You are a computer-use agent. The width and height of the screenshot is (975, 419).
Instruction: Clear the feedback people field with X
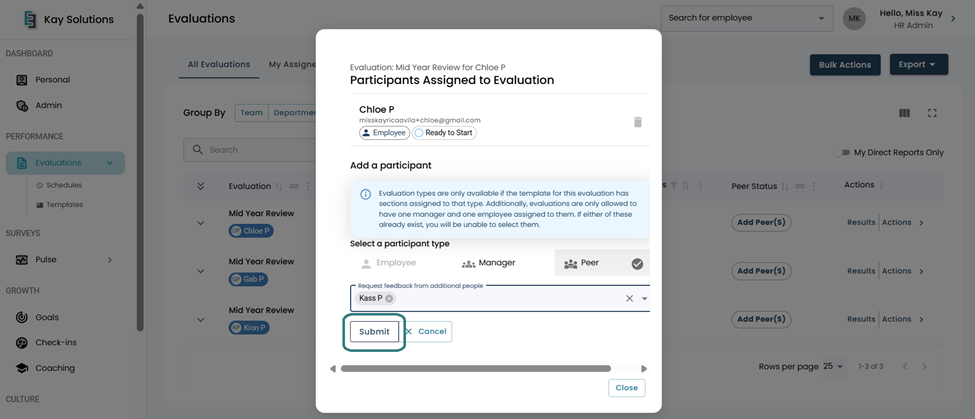pyautogui.click(x=629, y=298)
